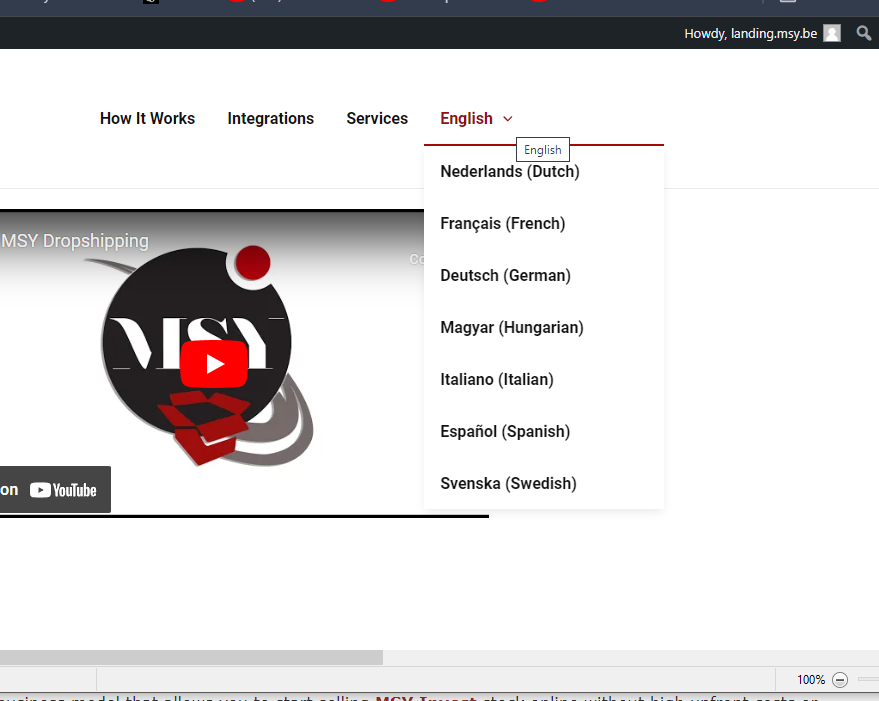Collapse the English language dropdown chevron
The height and width of the screenshot is (701, 879).
507,119
